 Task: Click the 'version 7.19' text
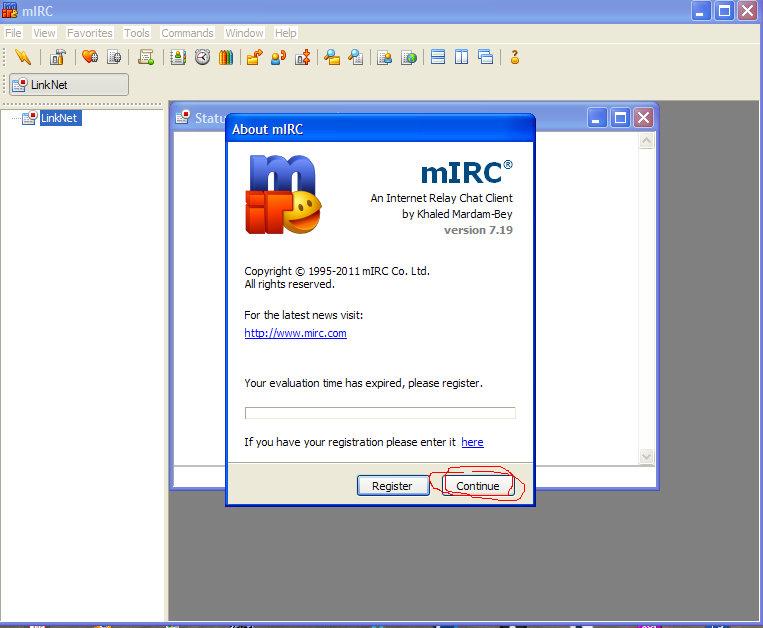tap(478, 230)
